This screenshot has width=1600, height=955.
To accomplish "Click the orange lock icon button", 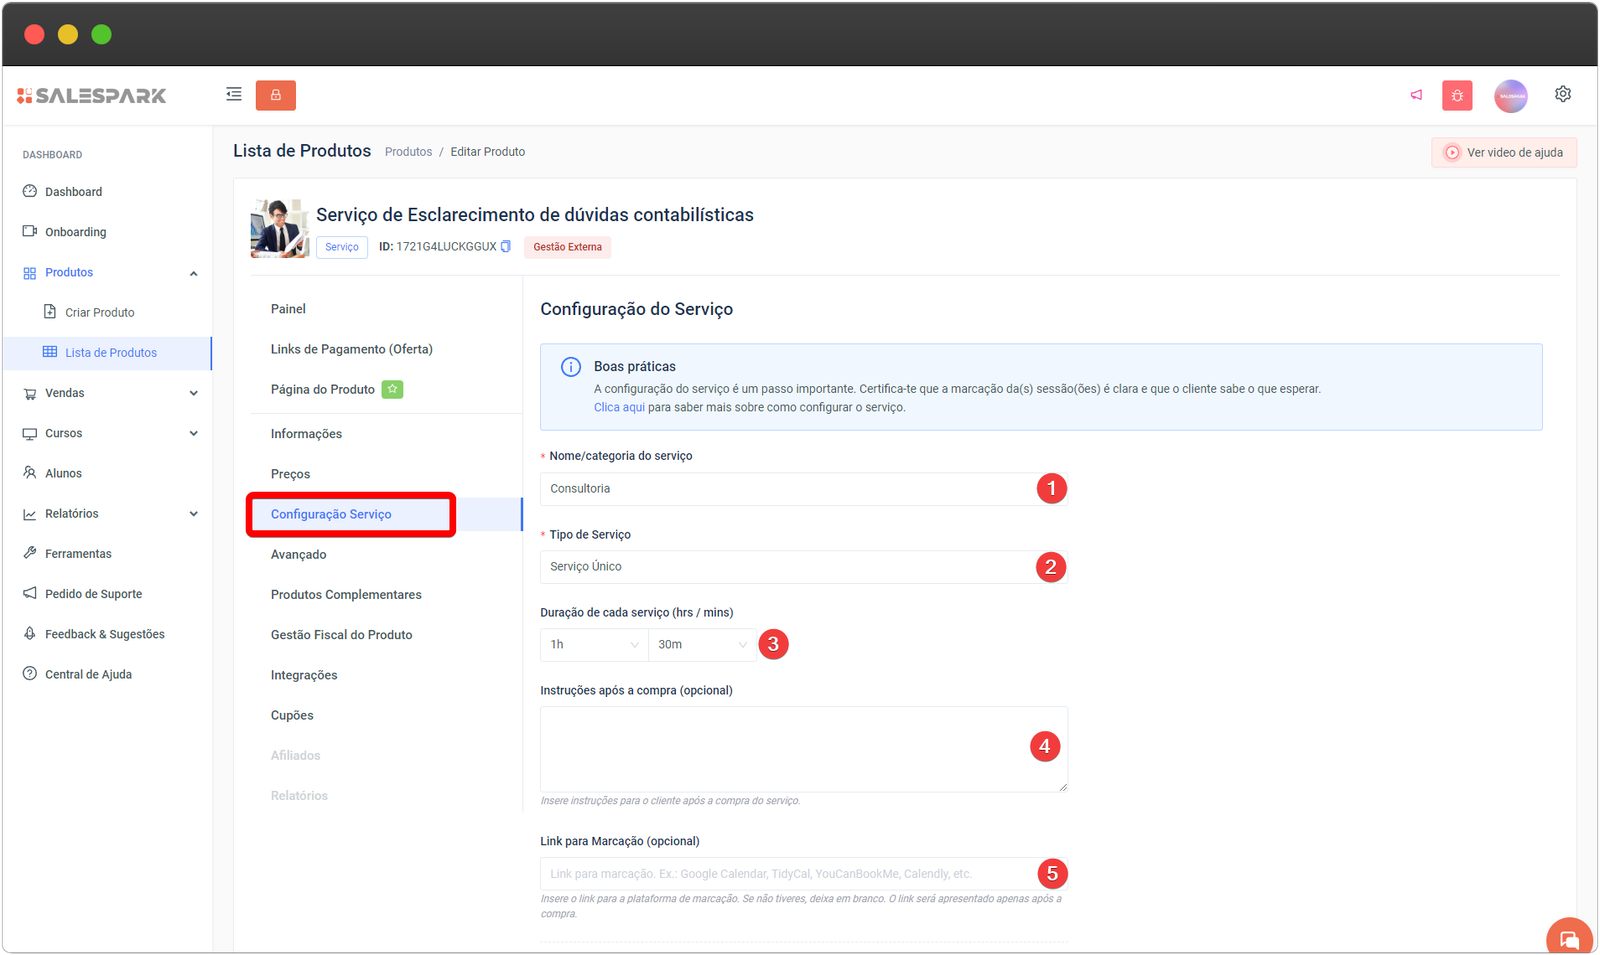I will click(275, 95).
